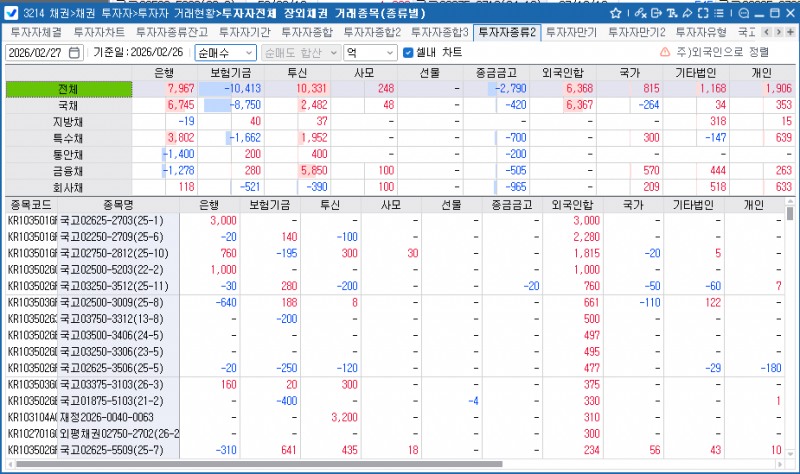Open the 억 unit dropdown

coord(370,53)
